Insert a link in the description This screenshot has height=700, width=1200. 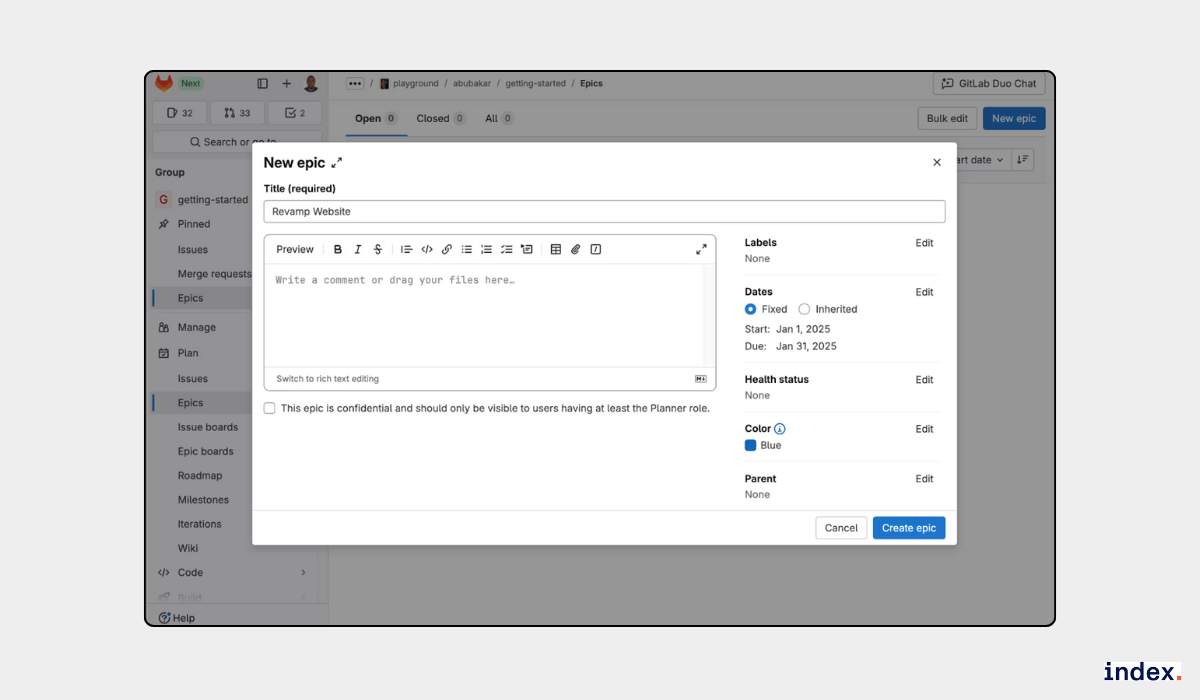447,250
